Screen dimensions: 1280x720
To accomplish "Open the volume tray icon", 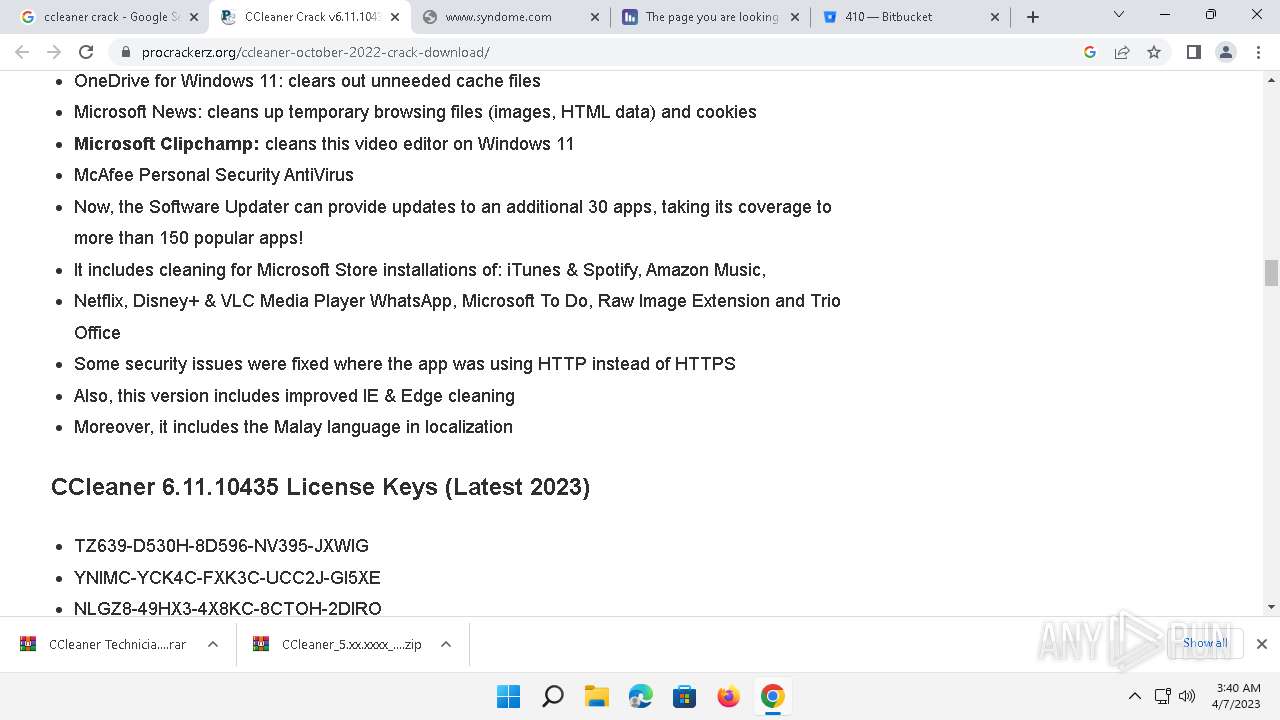I will 1187,696.
